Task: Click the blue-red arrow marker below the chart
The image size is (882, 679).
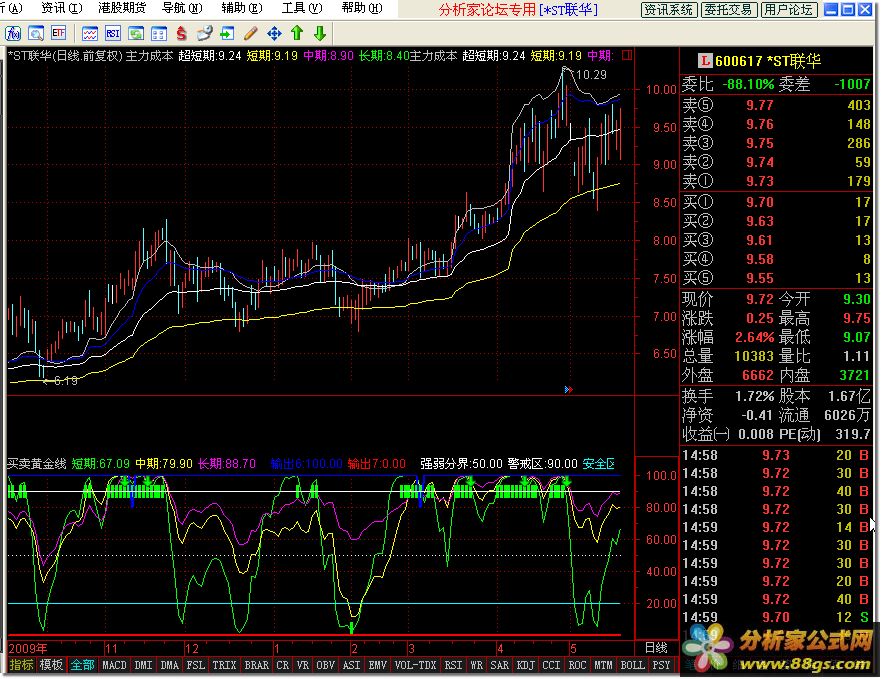Action: pyautogui.click(x=569, y=389)
